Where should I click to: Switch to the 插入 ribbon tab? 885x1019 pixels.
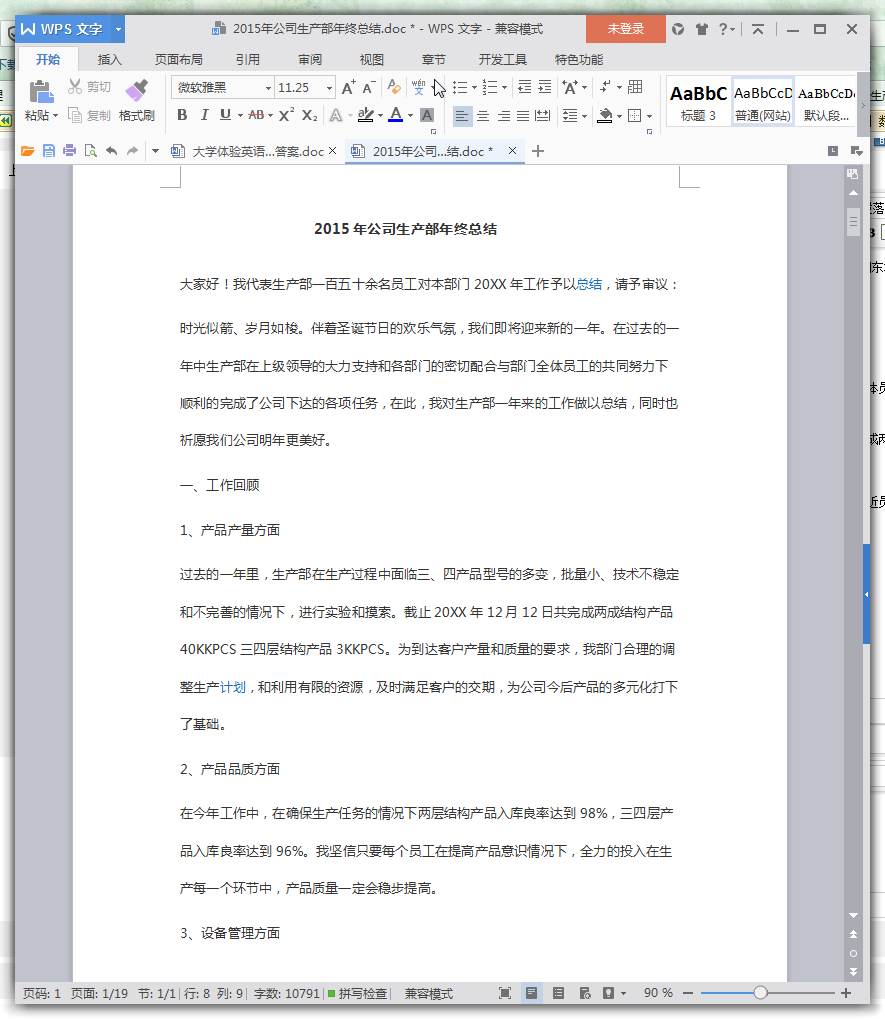pyautogui.click(x=109, y=59)
